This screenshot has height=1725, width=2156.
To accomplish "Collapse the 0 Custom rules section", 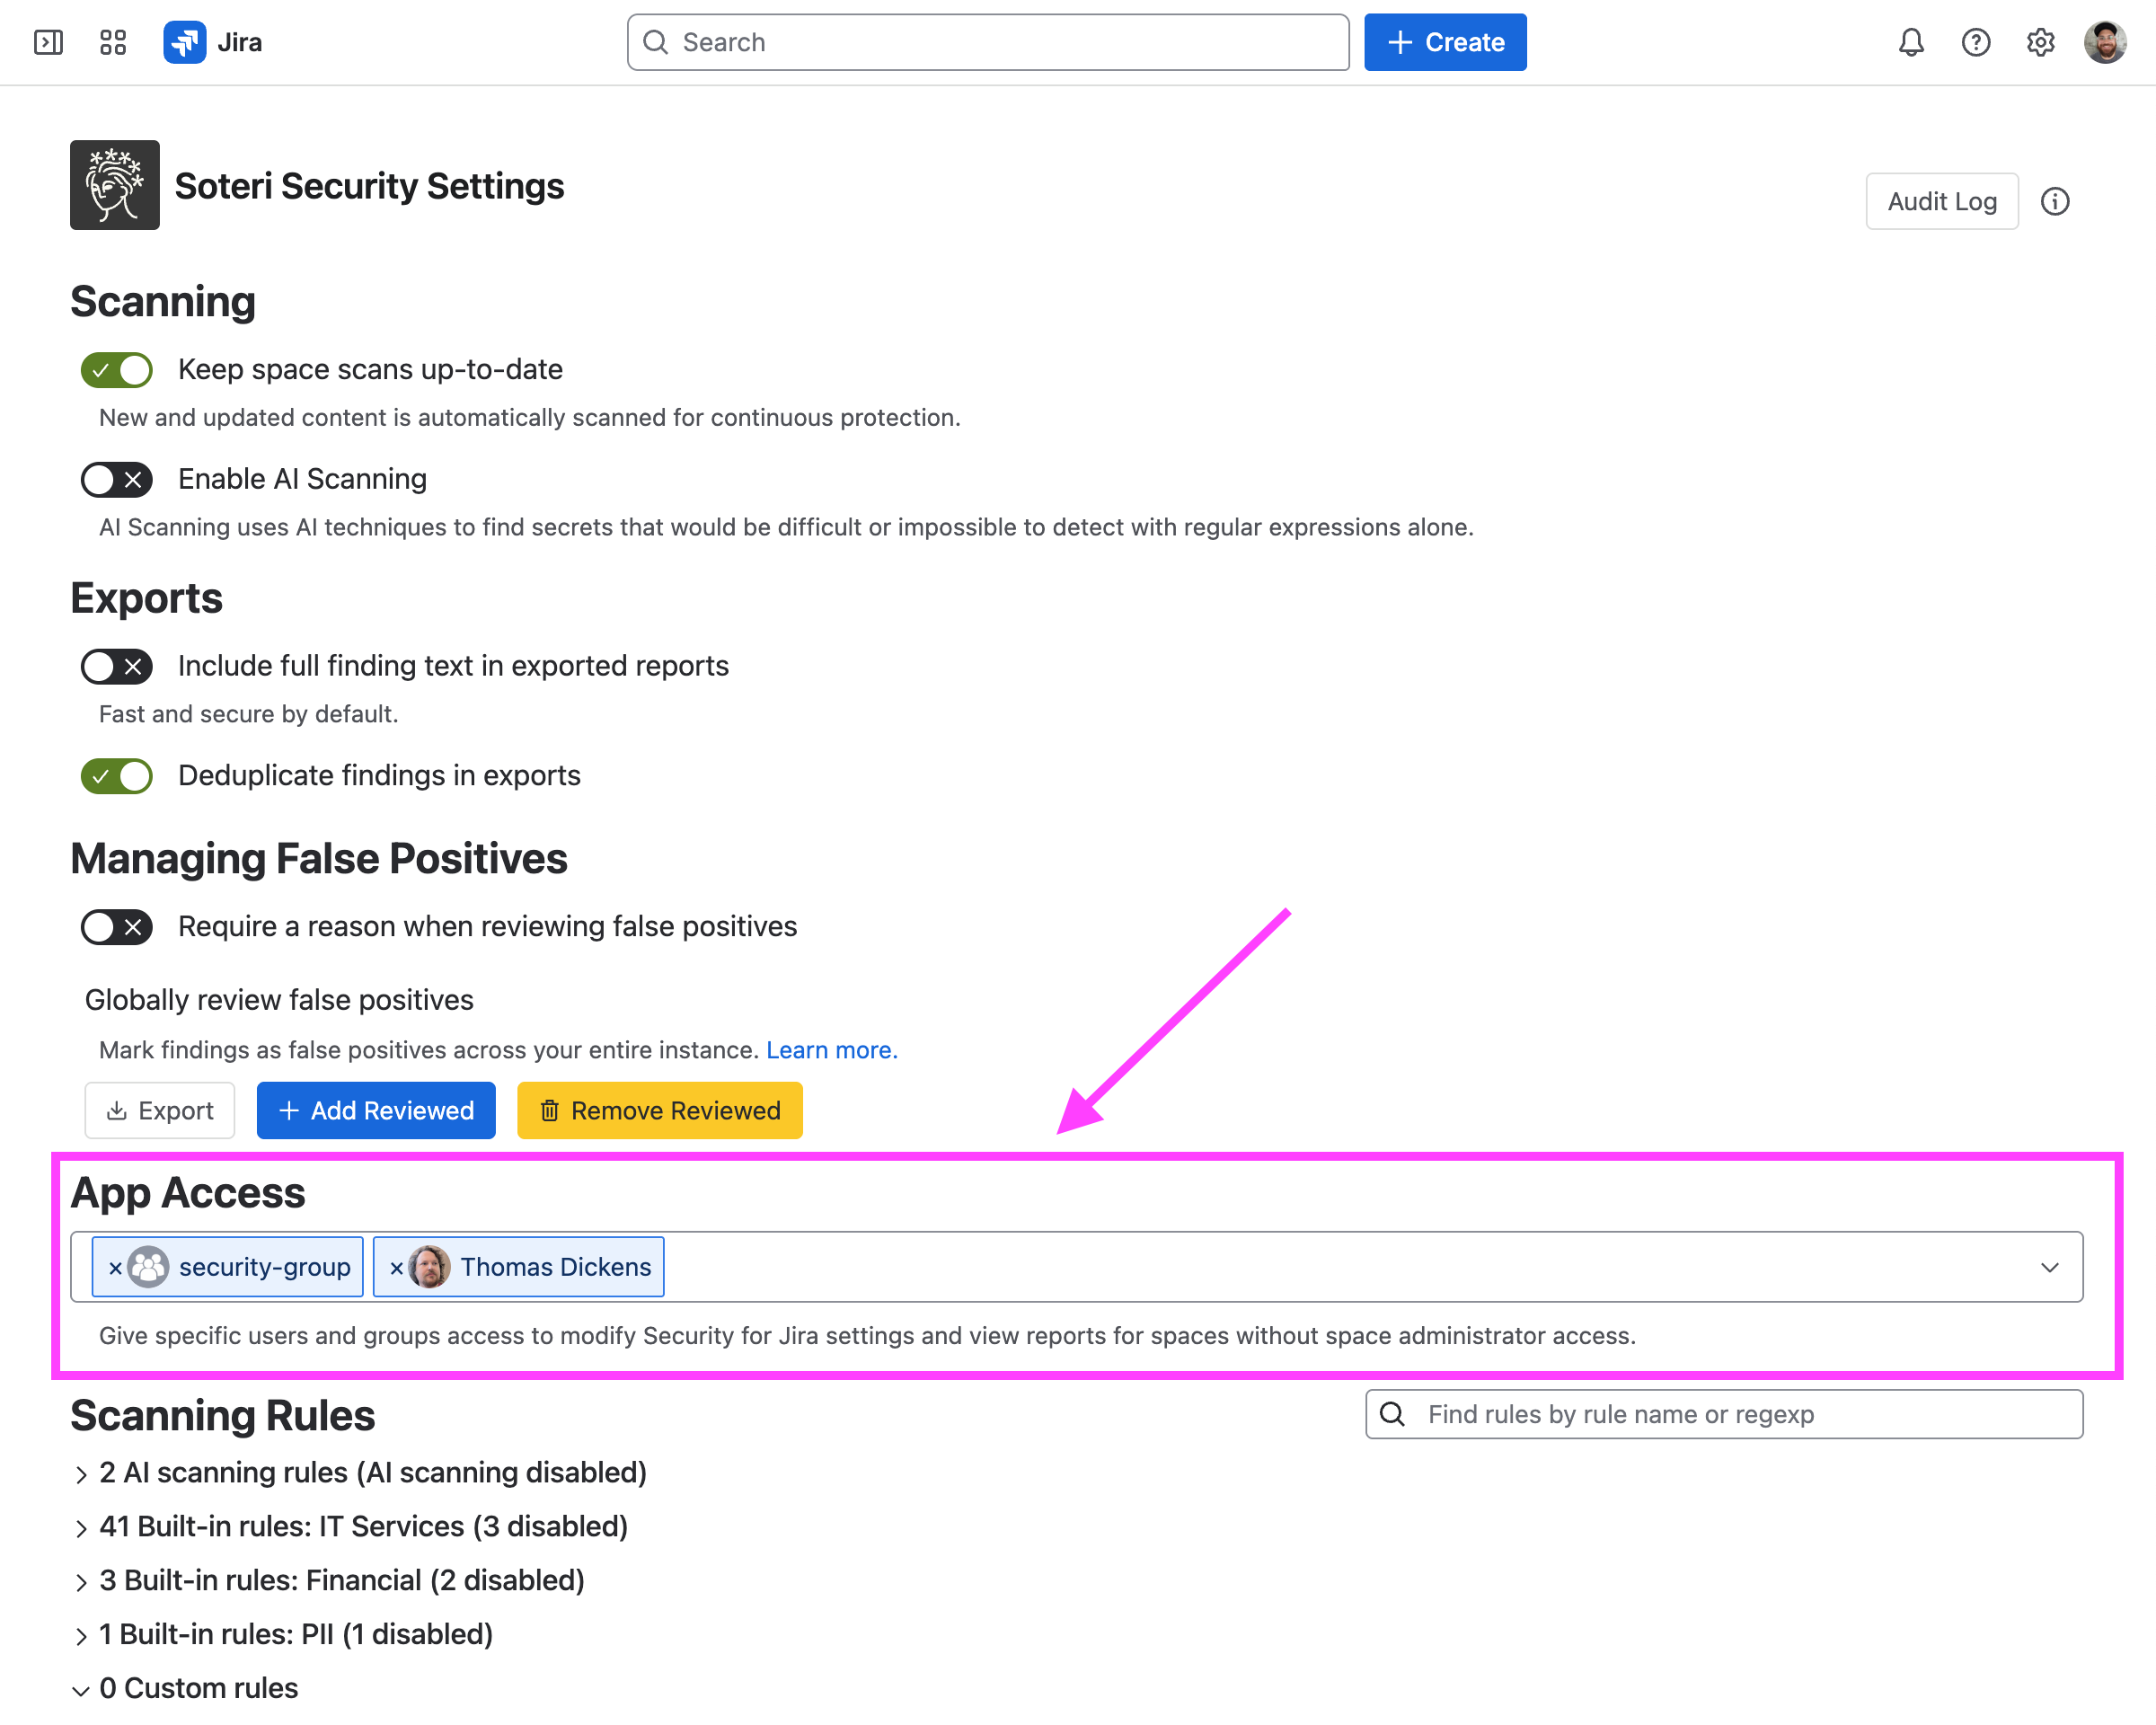I will click(186, 1689).
